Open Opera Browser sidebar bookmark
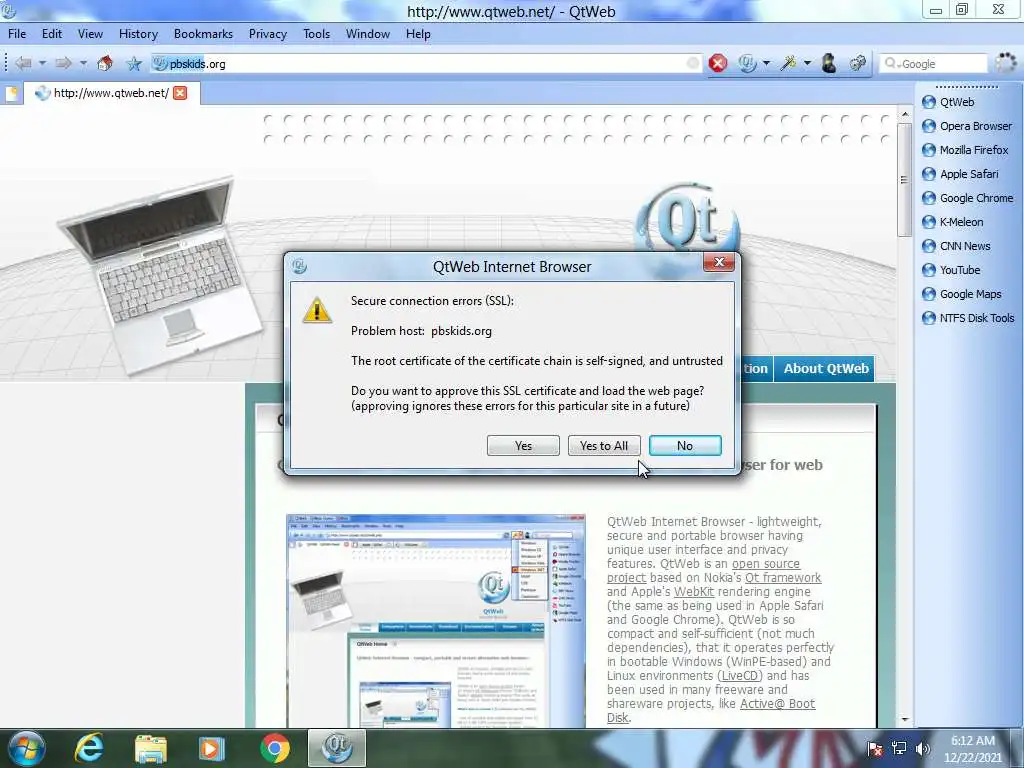This screenshot has height=768, width=1024. point(967,126)
